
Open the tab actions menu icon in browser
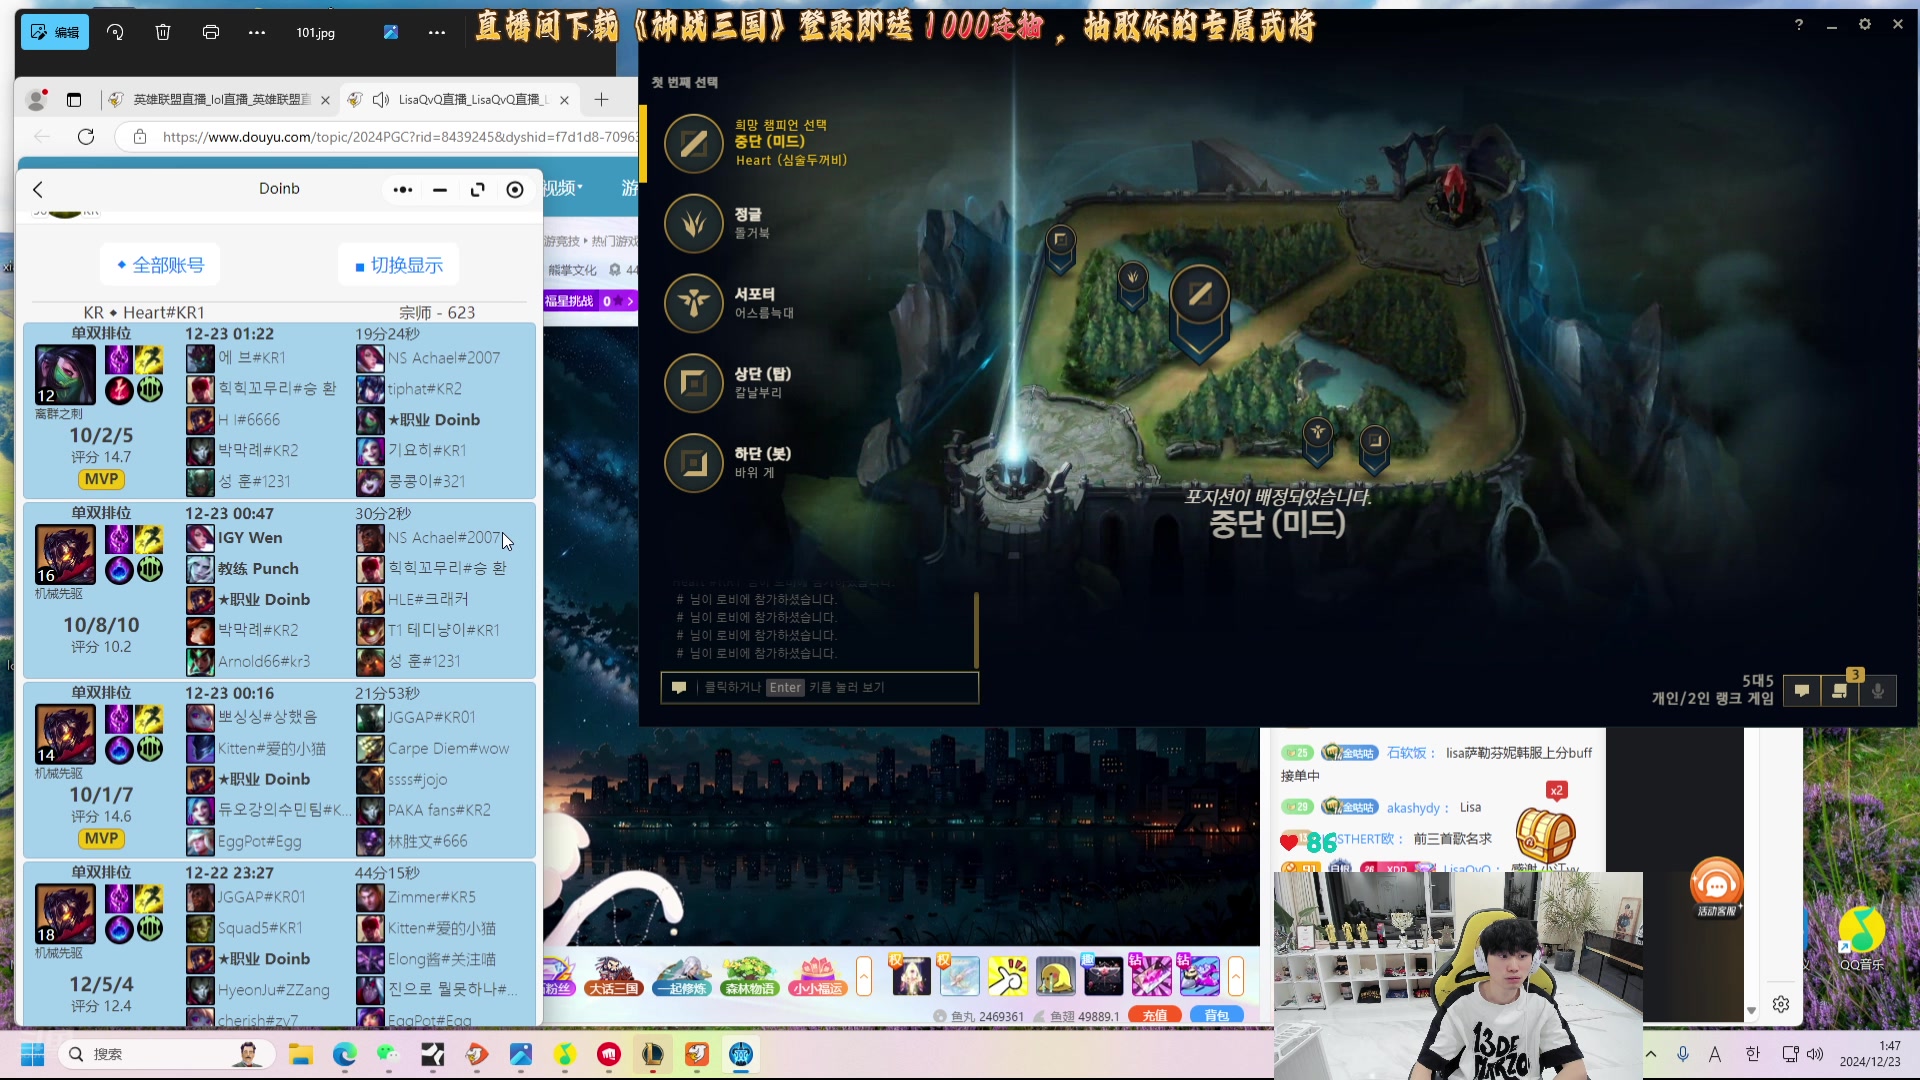point(74,99)
